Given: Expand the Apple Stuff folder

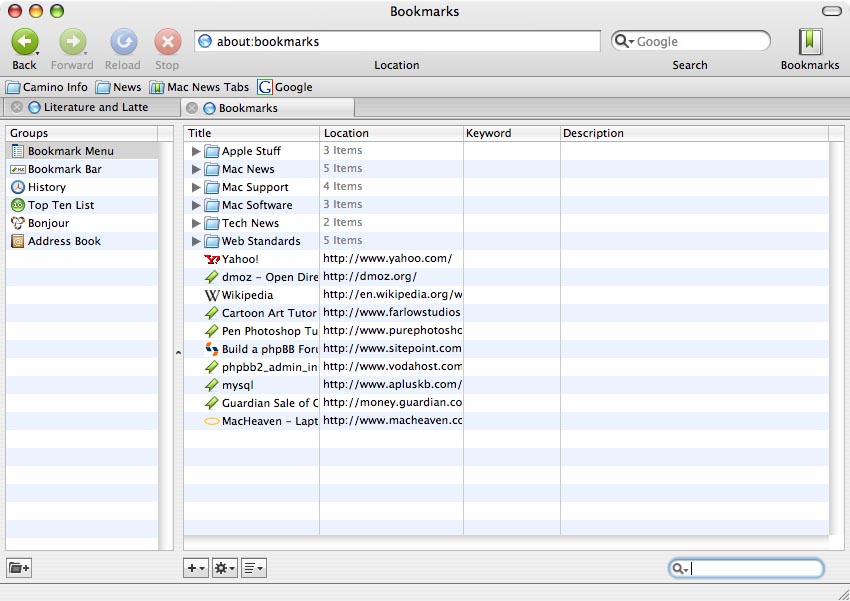Looking at the screenshot, I should [x=196, y=151].
